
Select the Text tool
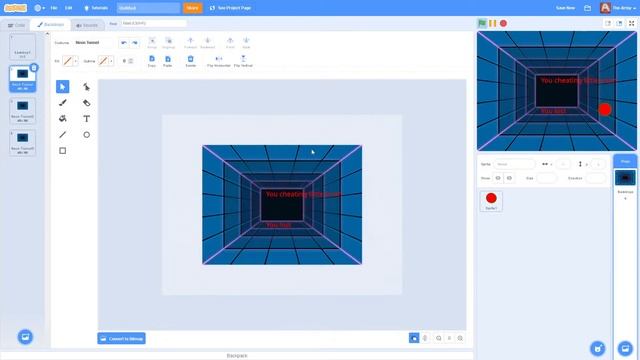(87, 118)
